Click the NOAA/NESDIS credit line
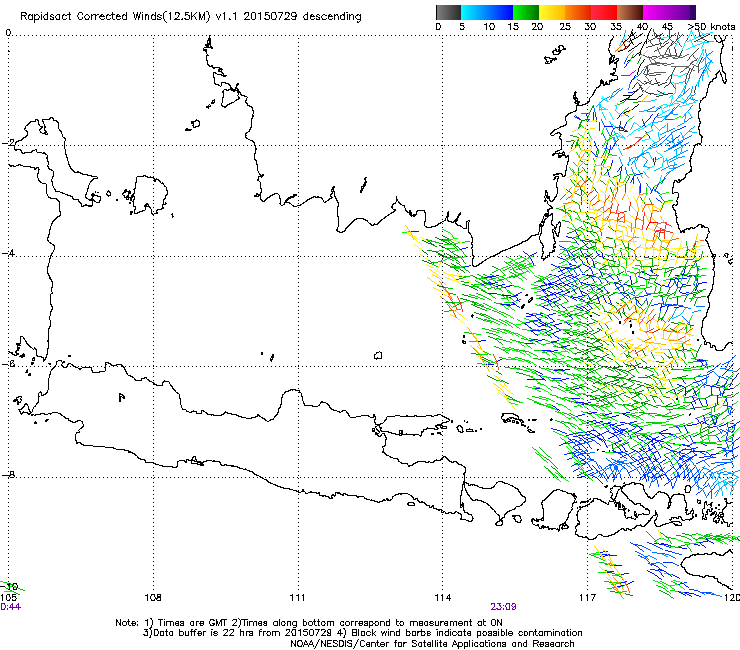The image size is (740, 650). coord(432,644)
